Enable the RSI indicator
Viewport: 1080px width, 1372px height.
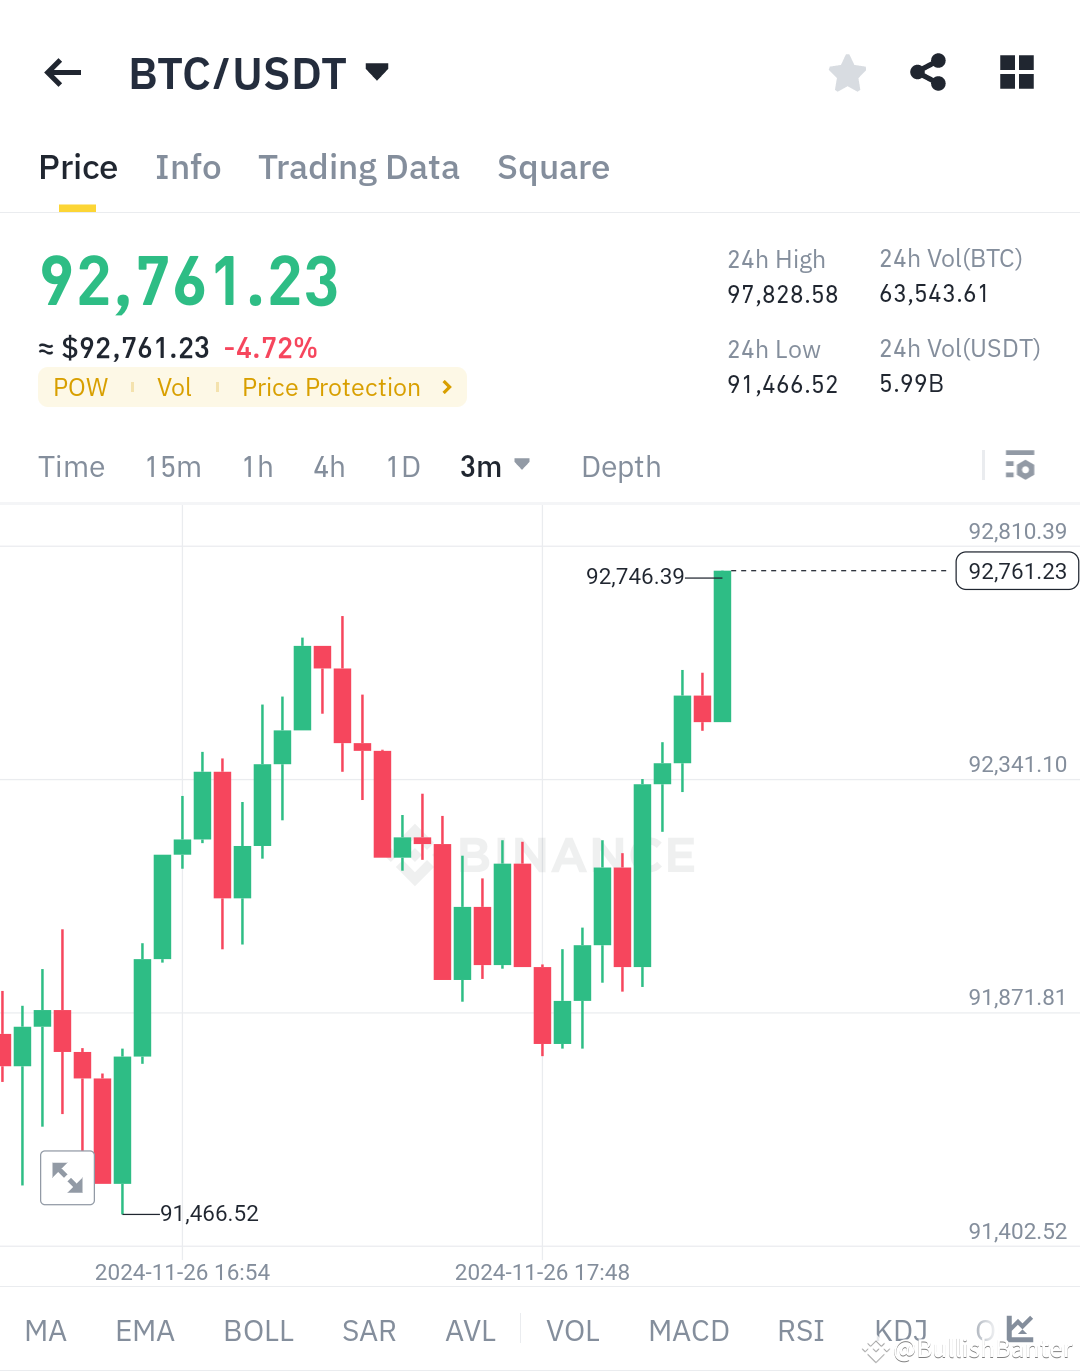coord(800,1330)
